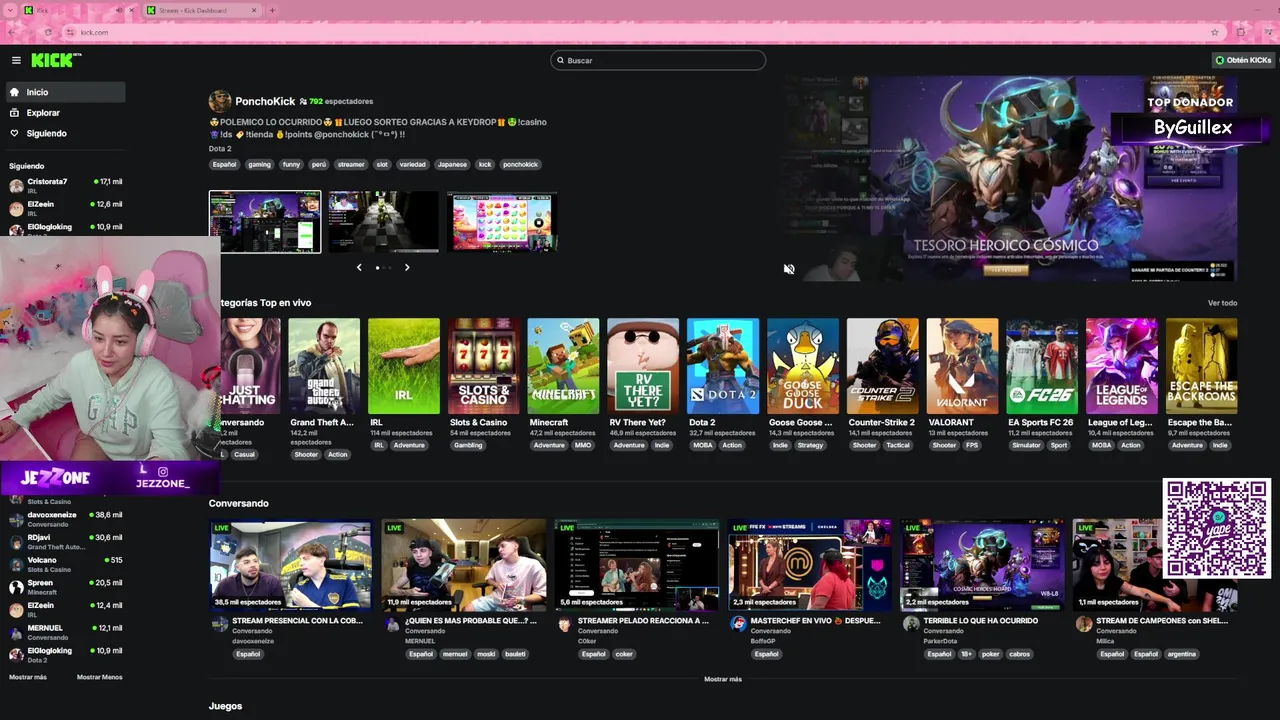Click Ver todo for top categories

(x=1222, y=303)
